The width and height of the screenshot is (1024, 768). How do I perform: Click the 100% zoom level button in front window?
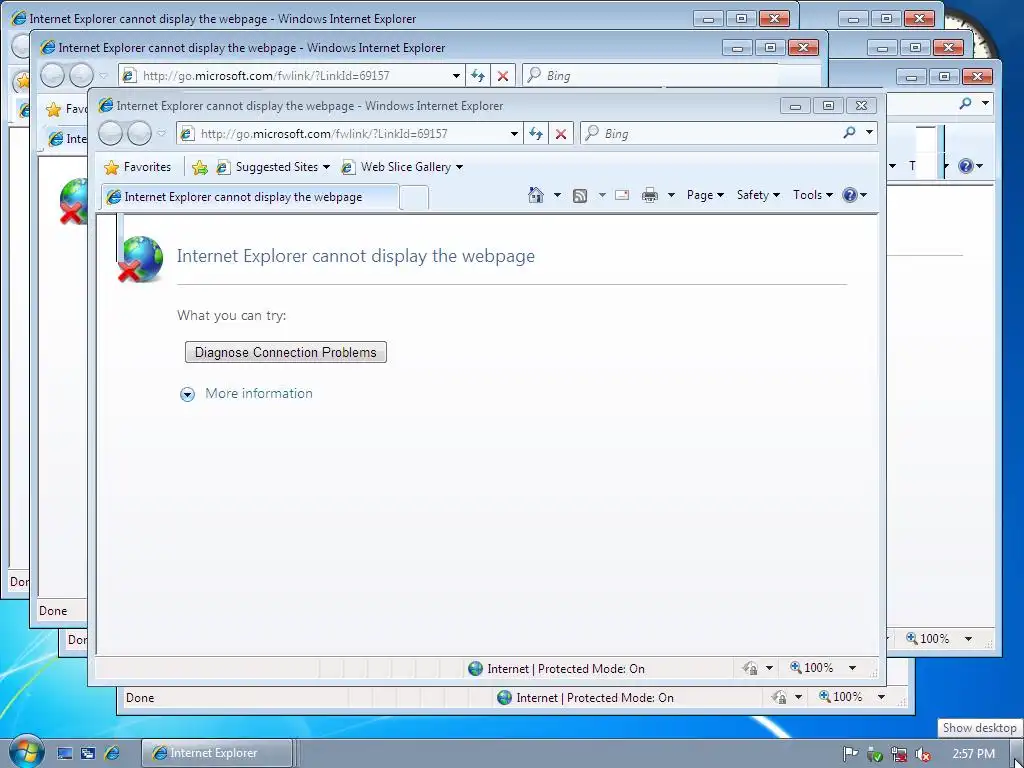(812, 667)
